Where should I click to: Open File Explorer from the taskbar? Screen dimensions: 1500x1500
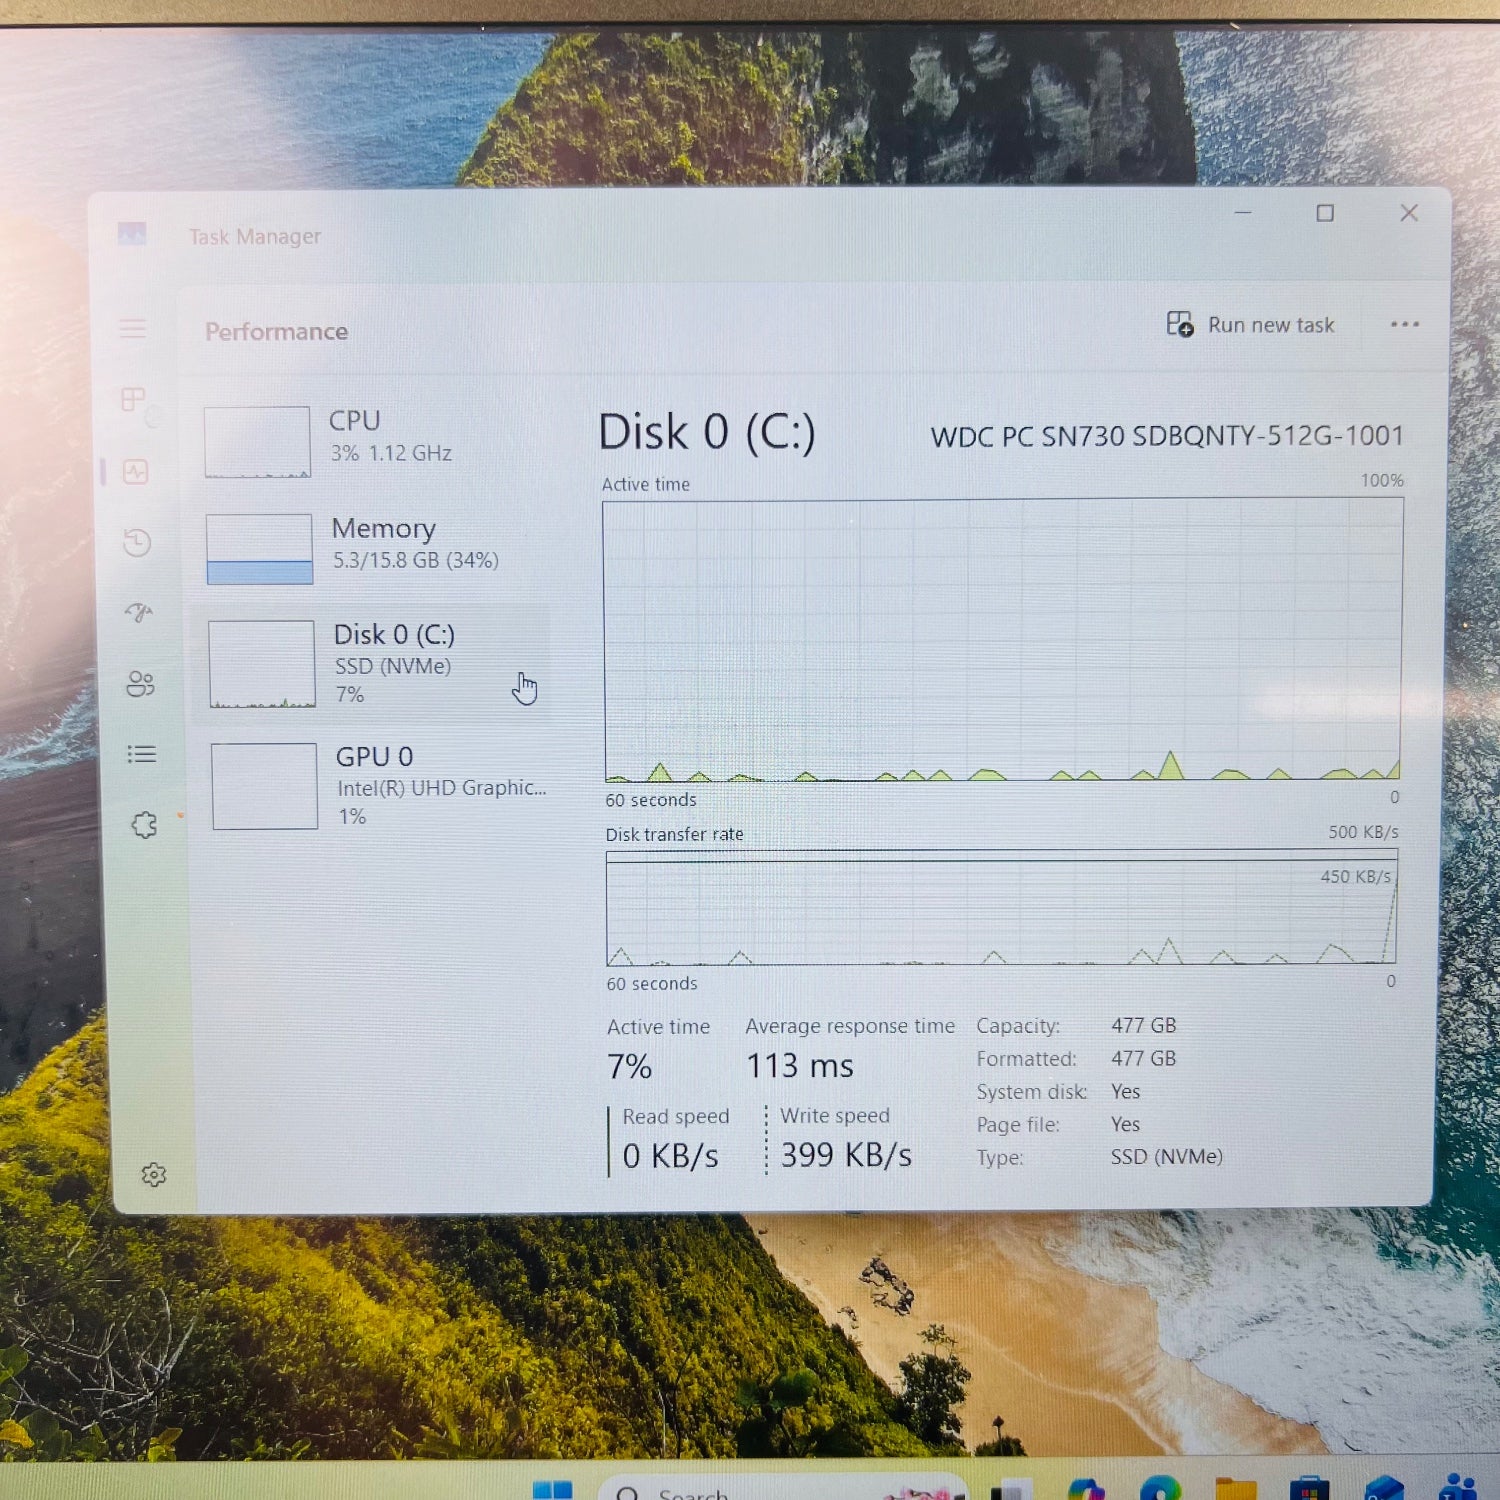click(x=1236, y=1490)
